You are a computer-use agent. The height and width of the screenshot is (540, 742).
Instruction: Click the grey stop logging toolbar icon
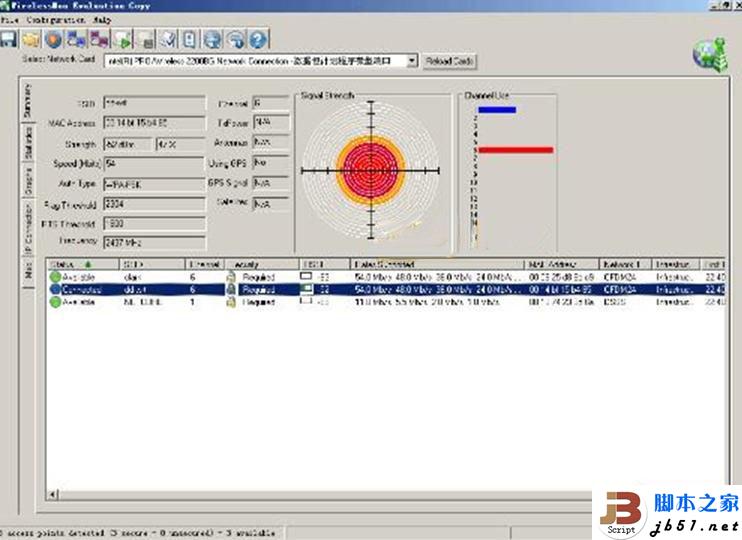(145, 39)
